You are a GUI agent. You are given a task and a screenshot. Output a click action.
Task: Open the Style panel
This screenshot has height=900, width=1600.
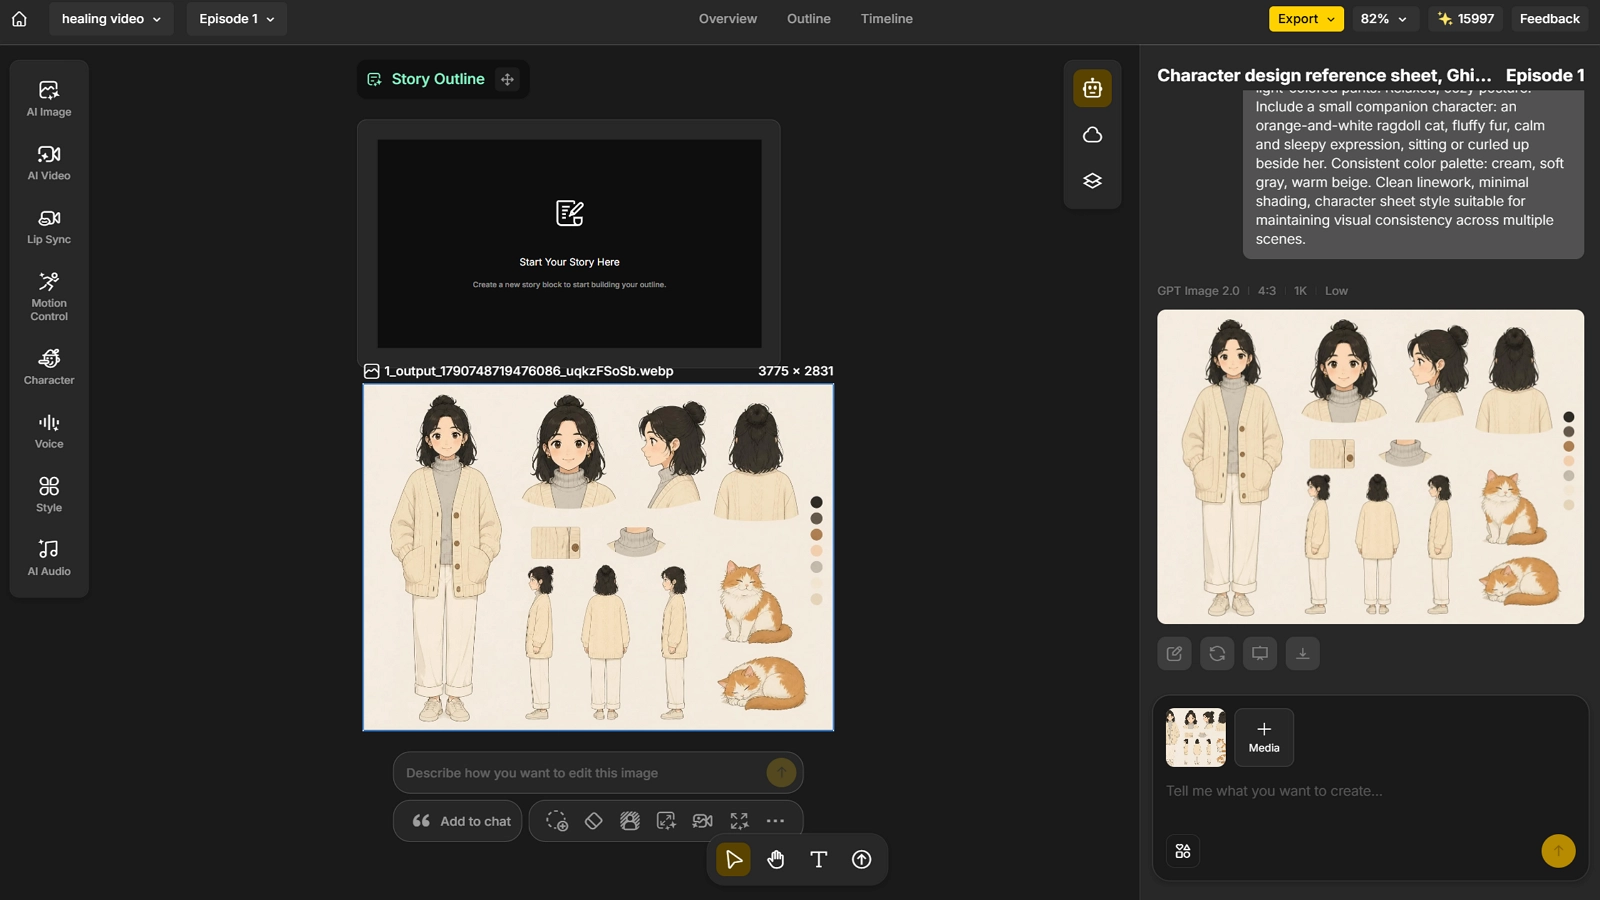[x=49, y=495]
